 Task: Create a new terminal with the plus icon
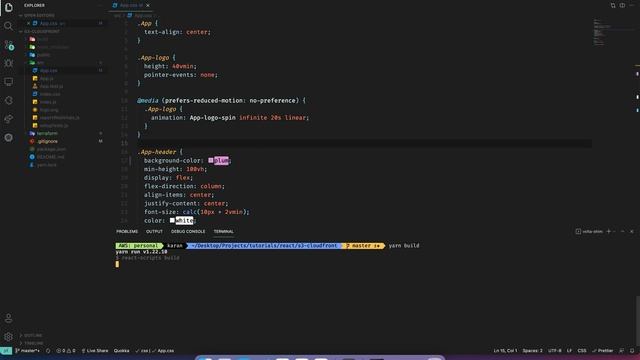[x=608, y=231]
